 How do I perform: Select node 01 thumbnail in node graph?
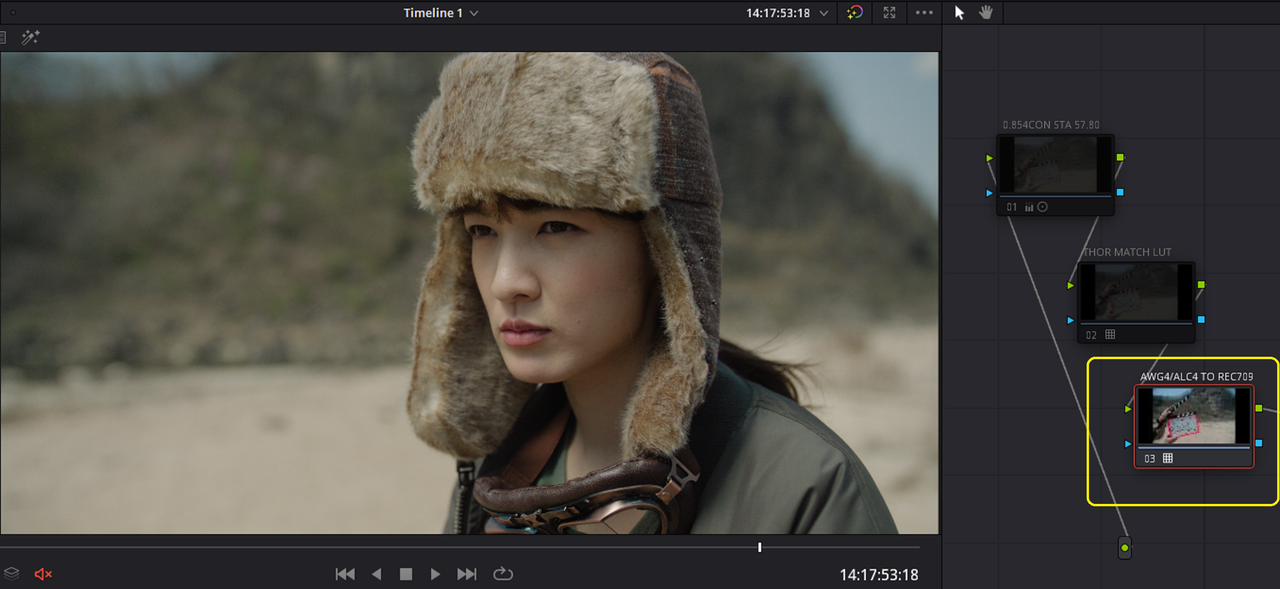[x=1054, y=165]
